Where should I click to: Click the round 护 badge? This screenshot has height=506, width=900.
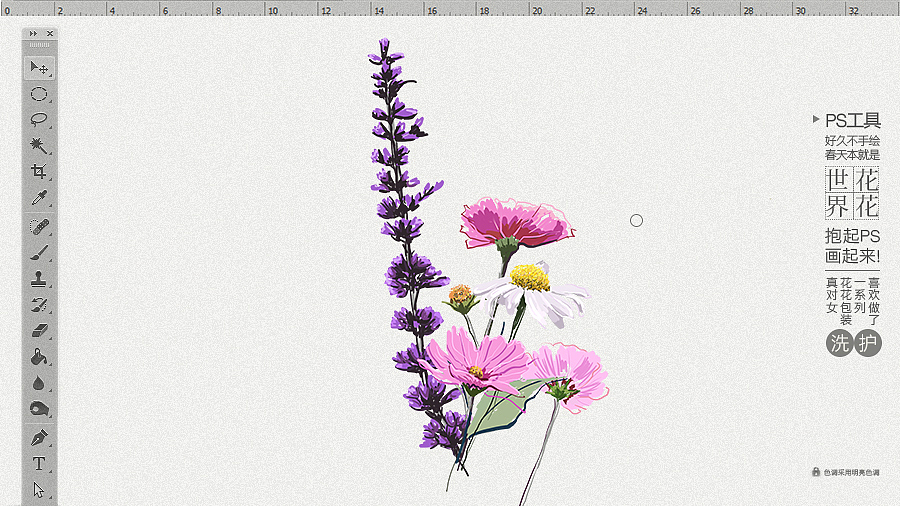(x=867, y=343)
